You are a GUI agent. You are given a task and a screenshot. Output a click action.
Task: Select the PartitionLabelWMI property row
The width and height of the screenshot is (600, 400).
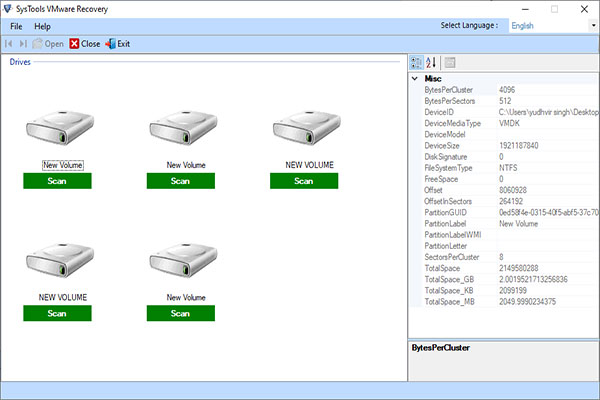(x=510, y=235)
